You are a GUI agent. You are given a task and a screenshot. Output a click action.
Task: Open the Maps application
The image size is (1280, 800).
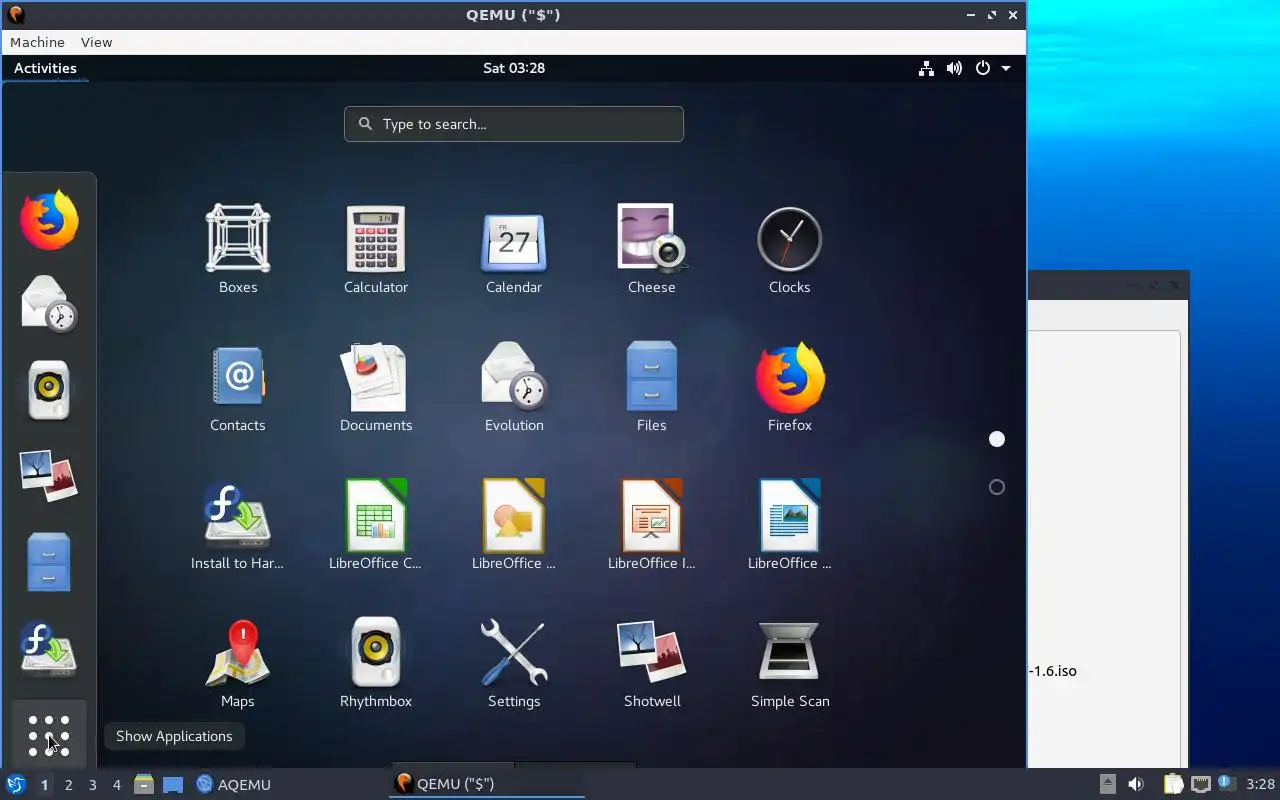238,663
